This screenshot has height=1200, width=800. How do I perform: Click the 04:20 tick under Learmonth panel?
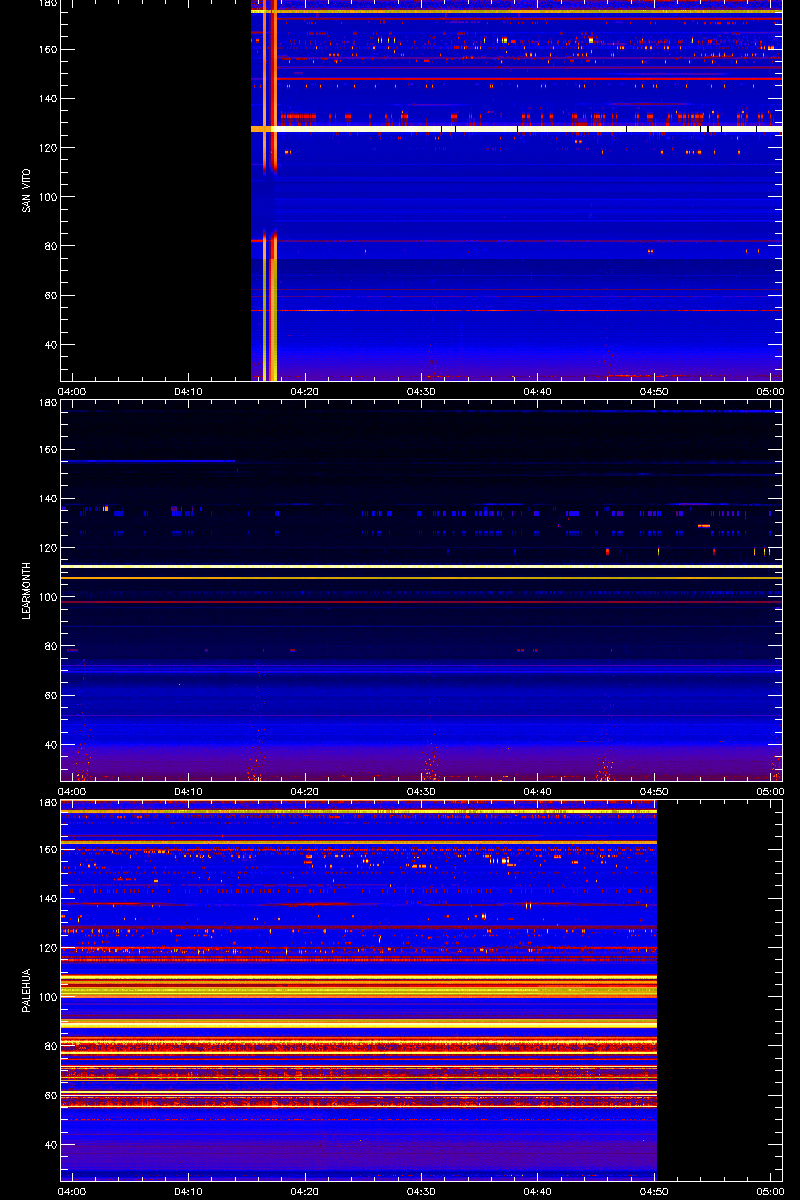click(305, 791)
